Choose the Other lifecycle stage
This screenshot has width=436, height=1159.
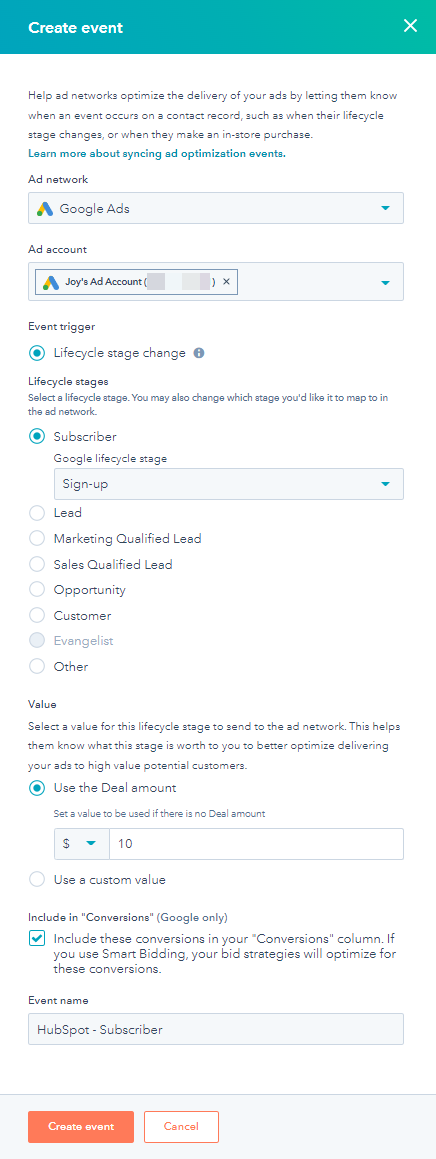pyautogui.click(x=36, y=667)
